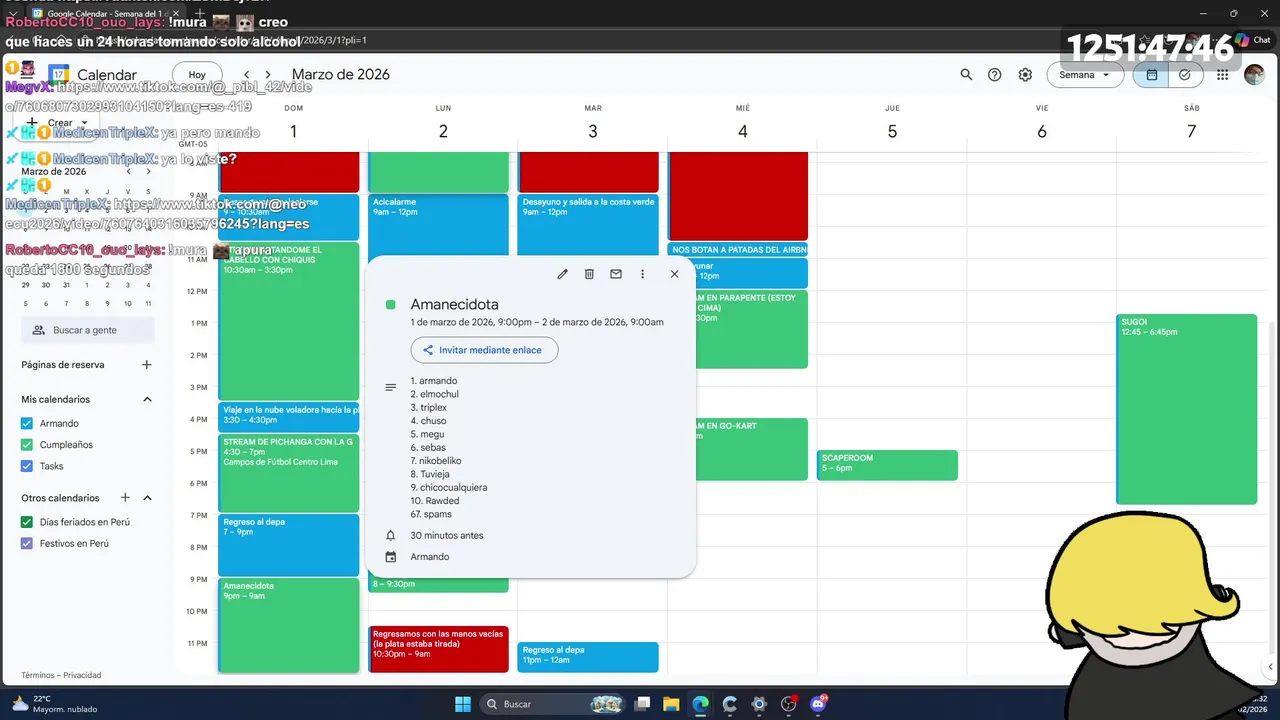1280x720 pixels.
Task: Email guests of Amanecidota via envelope icon
Action: pos(616,274)
